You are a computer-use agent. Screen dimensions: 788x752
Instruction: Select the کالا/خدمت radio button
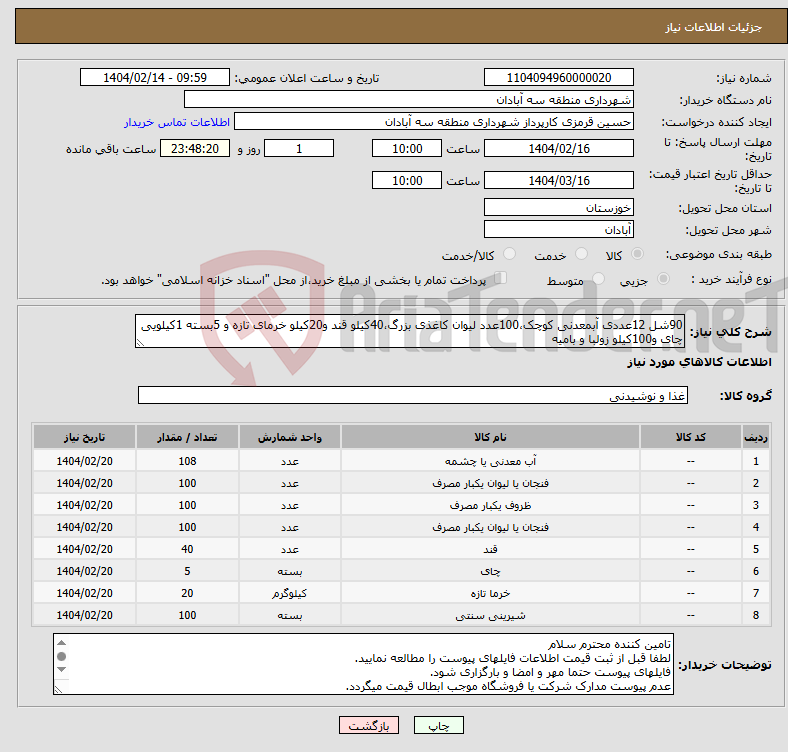(509, 254)
